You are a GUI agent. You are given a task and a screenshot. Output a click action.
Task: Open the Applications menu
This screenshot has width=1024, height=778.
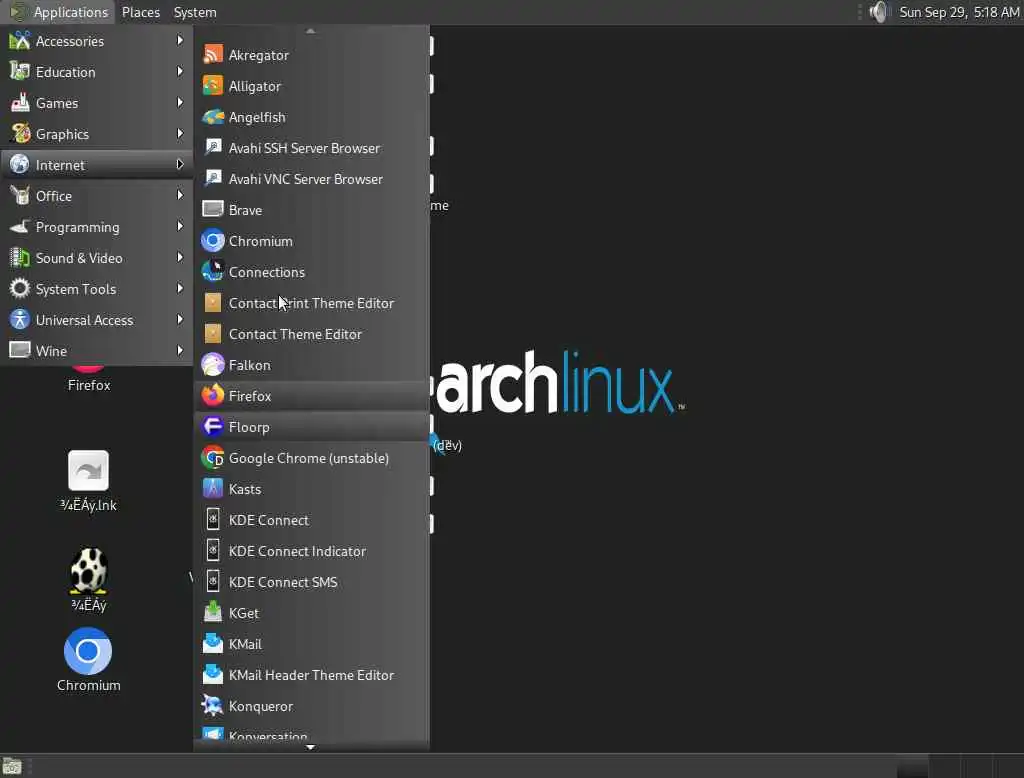pyautogui.click(x=59, y=12)
